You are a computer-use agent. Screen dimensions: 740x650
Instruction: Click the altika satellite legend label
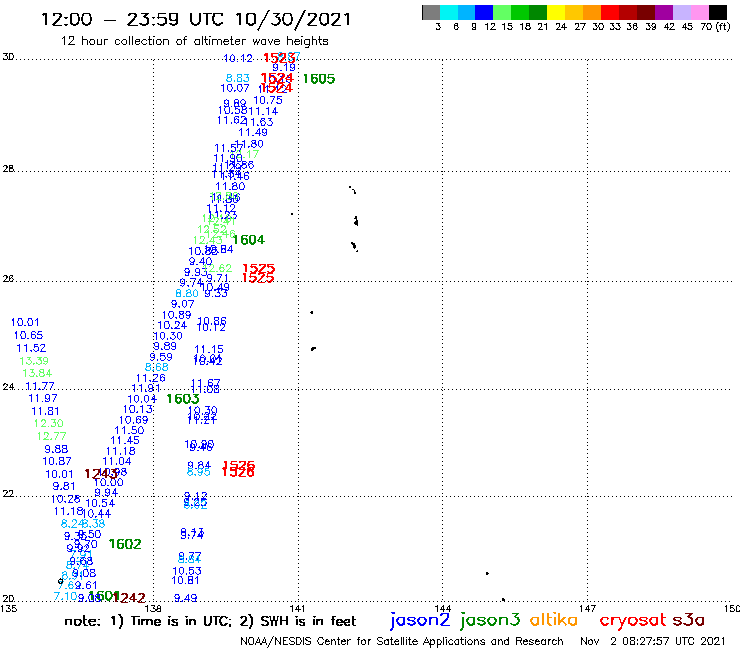coord(554,620)
